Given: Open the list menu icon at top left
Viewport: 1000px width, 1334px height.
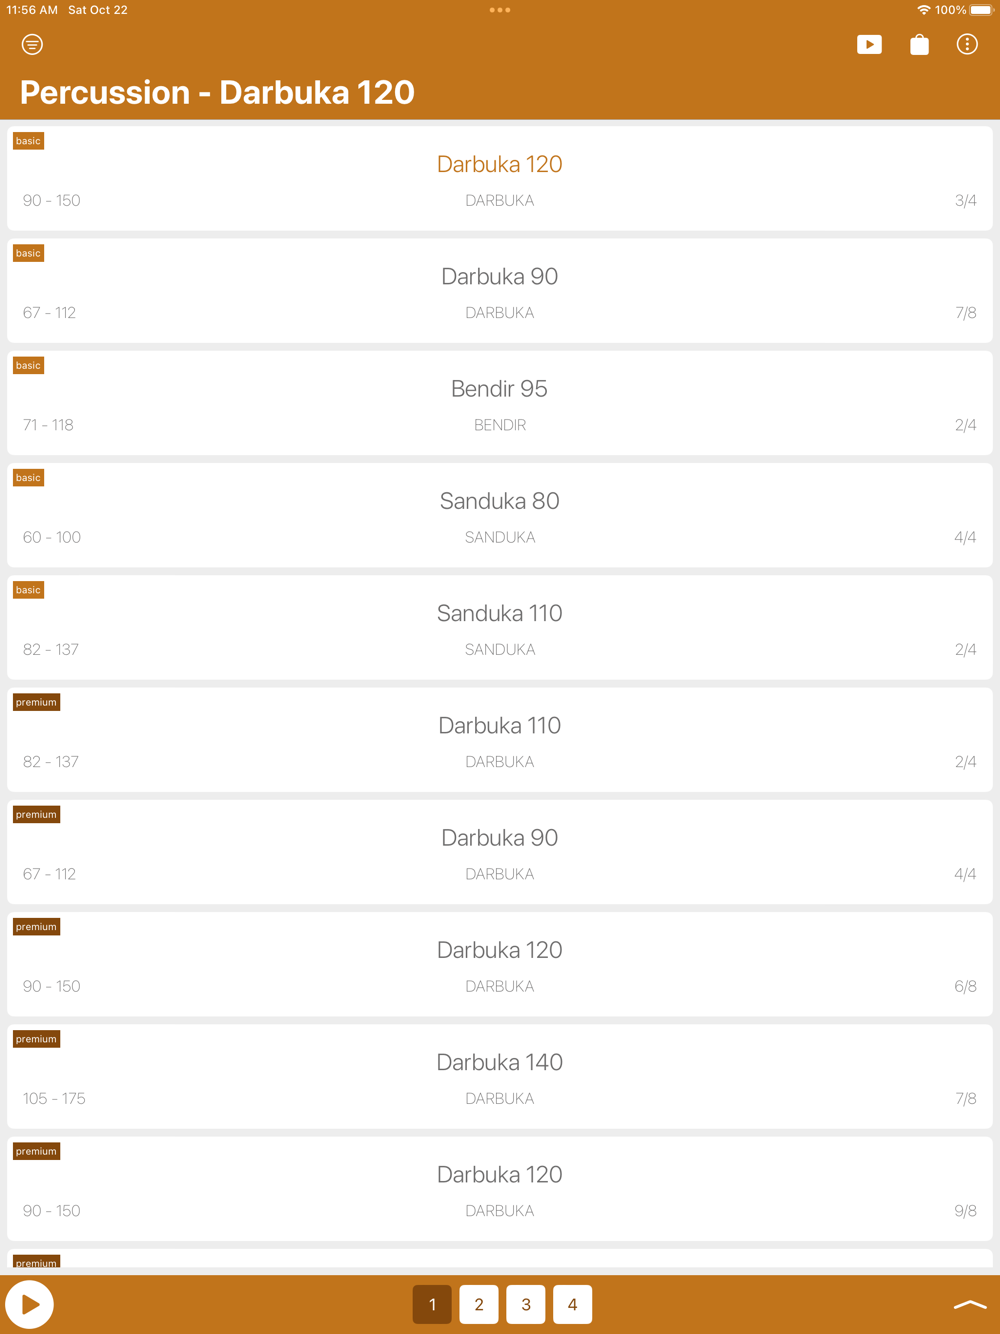Looking at the screenshot, I should tap(32, 44).
